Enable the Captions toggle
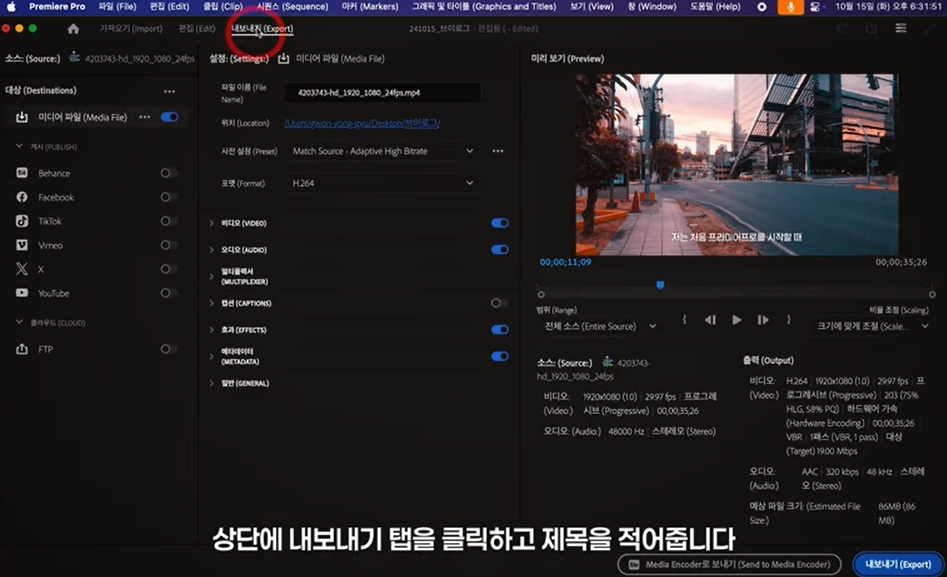Viewport: 947px width, 577px height. pos(499,303)
